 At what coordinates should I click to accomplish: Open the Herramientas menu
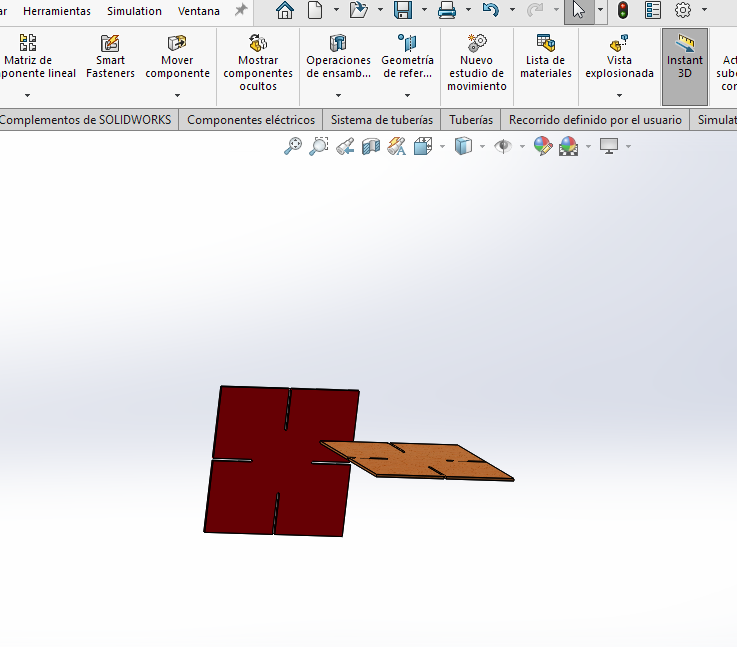[57, 11]
